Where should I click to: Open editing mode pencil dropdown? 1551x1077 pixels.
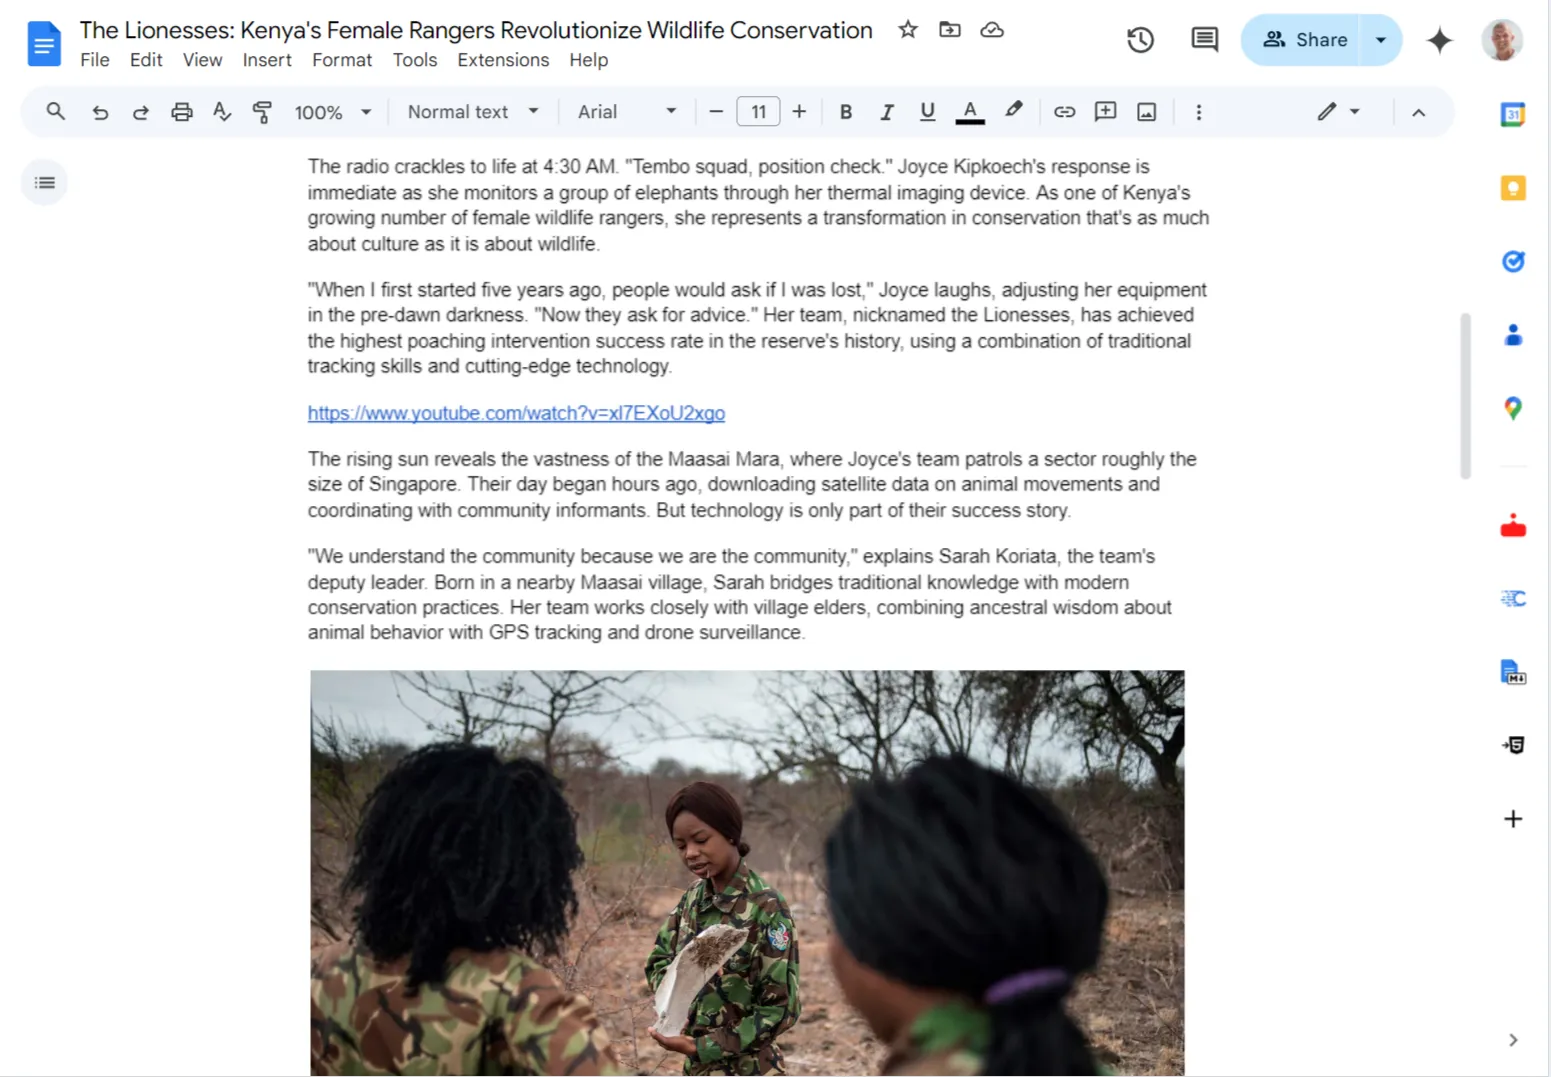[x=1338, y=112]
